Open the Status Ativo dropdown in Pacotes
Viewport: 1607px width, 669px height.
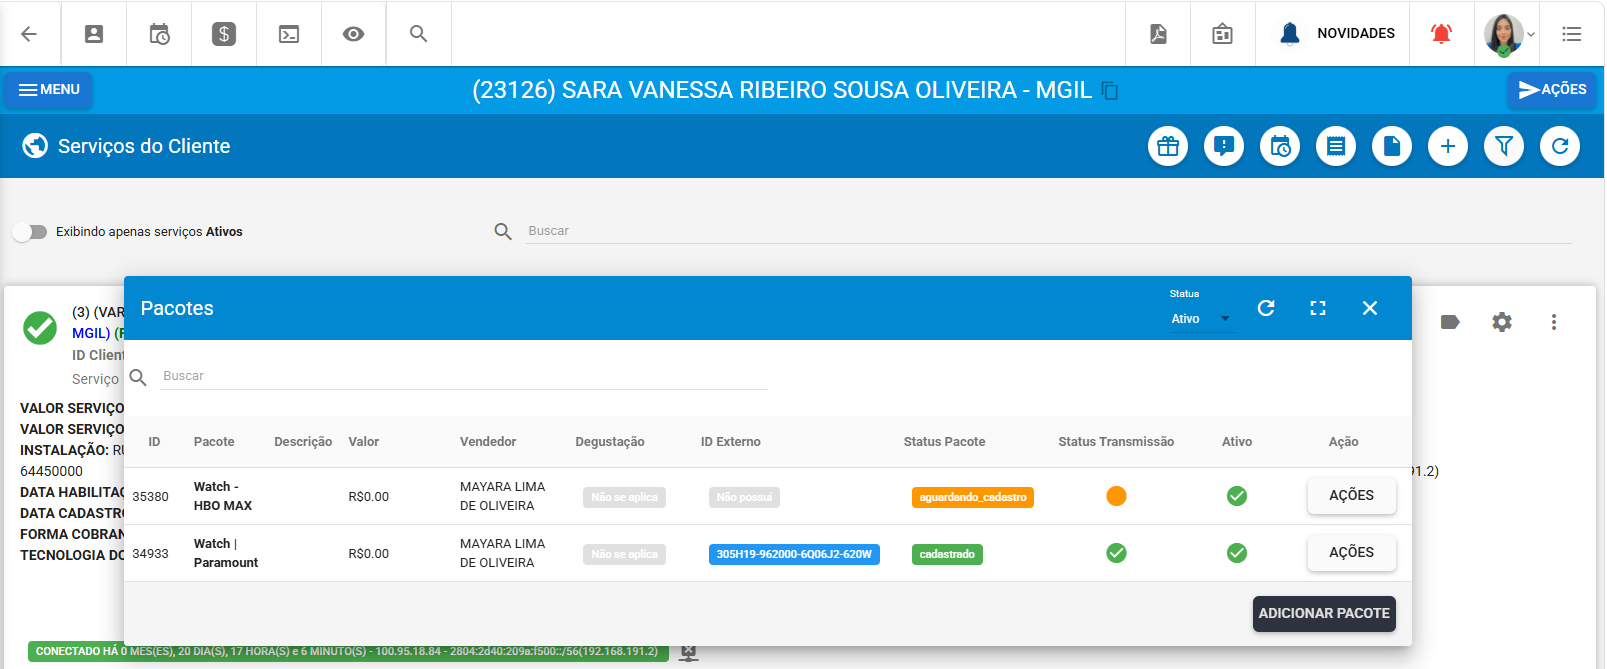tap(1201, 319)
